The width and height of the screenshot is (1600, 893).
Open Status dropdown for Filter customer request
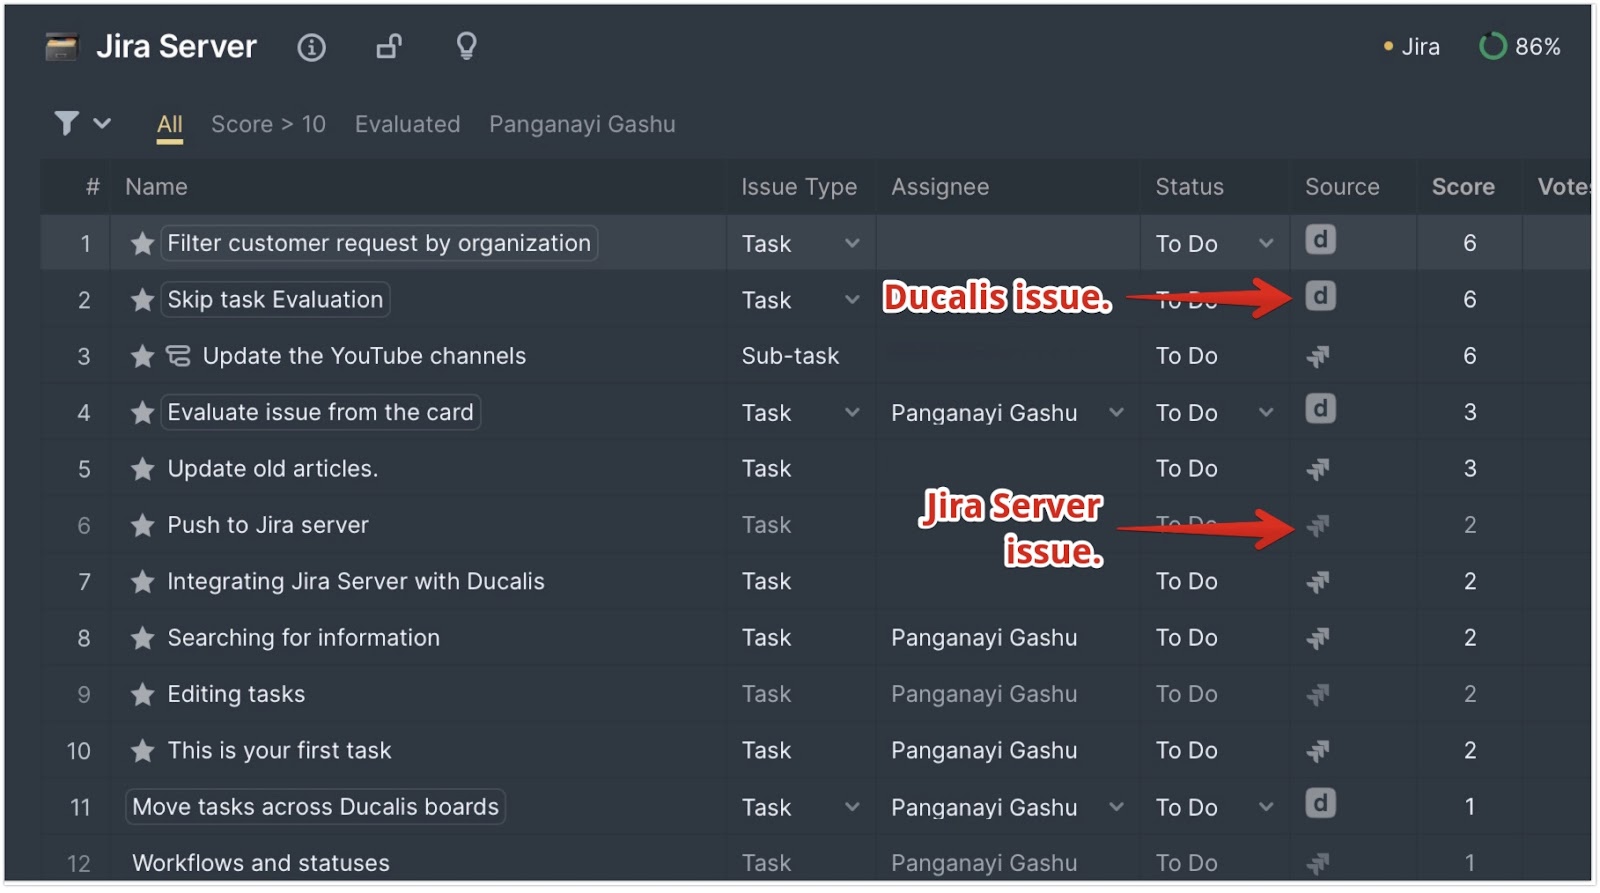click(x=1266, y=243)
